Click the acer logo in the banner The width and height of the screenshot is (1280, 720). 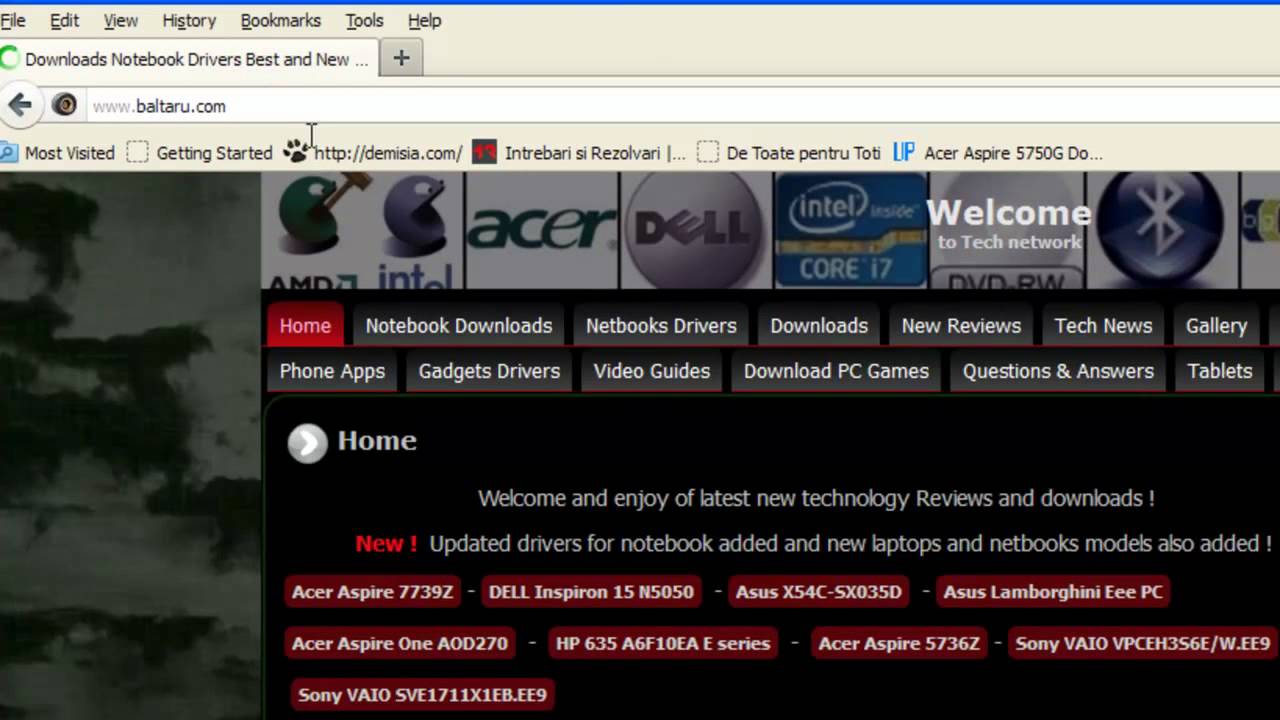click(x=541, y=227)
